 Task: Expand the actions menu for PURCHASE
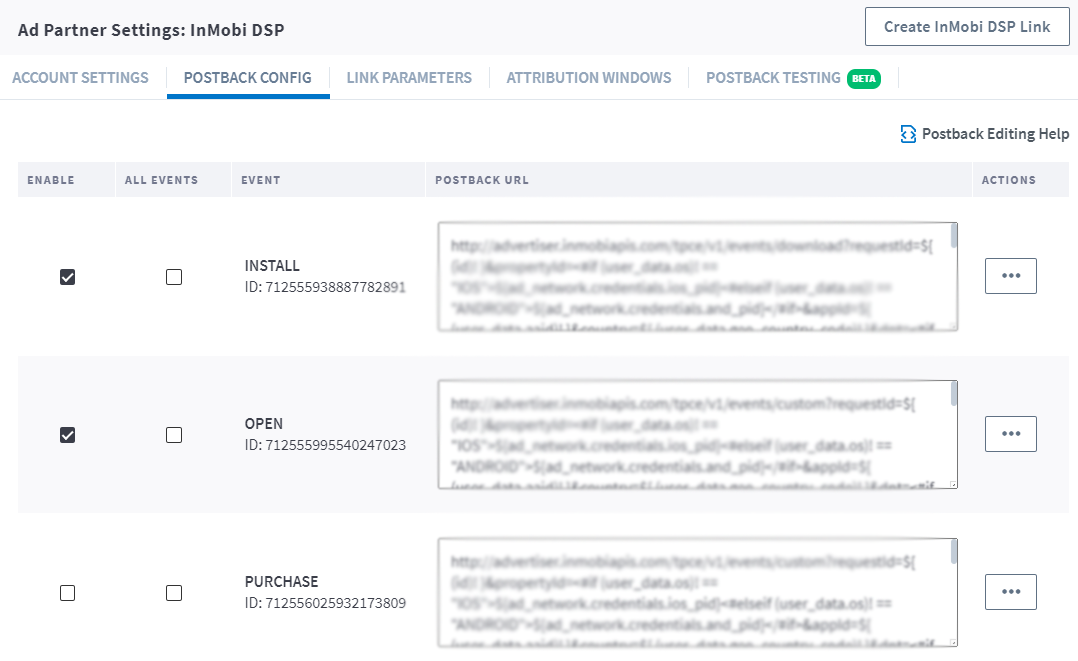coord(1011,592)
